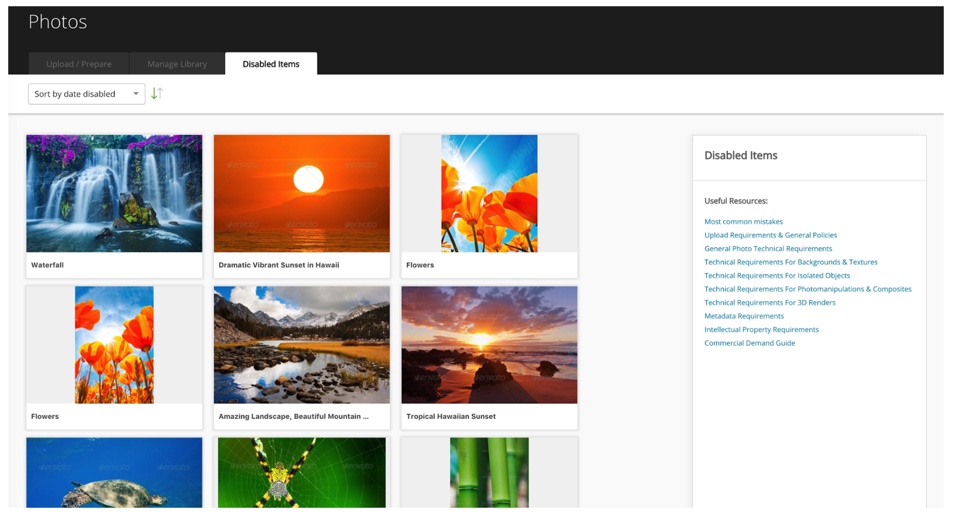The height and width of the screenshot is (517, 954).
Task: Click the Amazing Landscape, Beautiful Mountain title
Action: pyautogui.click(x=293, y=417)
